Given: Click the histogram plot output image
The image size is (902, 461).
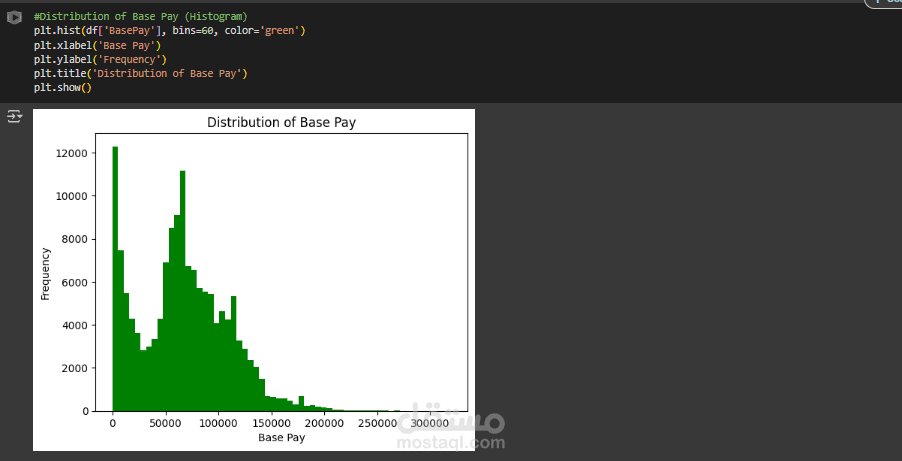Looking at the screenshot, I should click(x=254, y=280).
